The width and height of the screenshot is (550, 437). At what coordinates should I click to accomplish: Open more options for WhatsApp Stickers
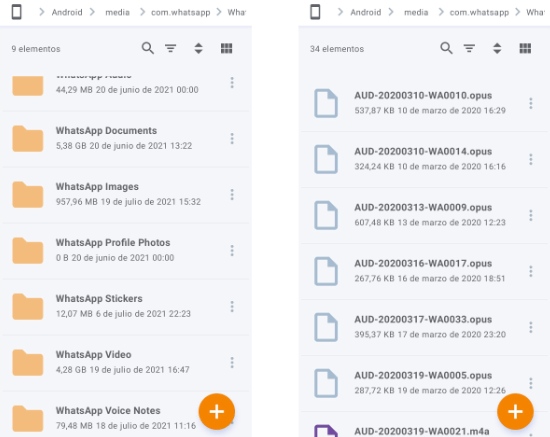point(232,307)
